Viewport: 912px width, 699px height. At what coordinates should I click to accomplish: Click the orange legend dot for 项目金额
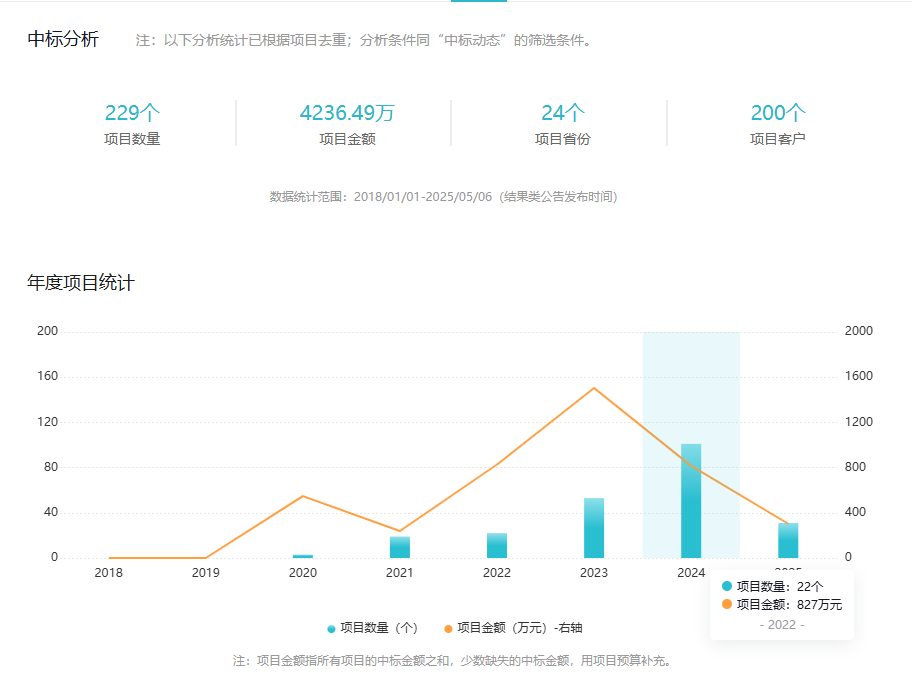[x=448, y=629]
